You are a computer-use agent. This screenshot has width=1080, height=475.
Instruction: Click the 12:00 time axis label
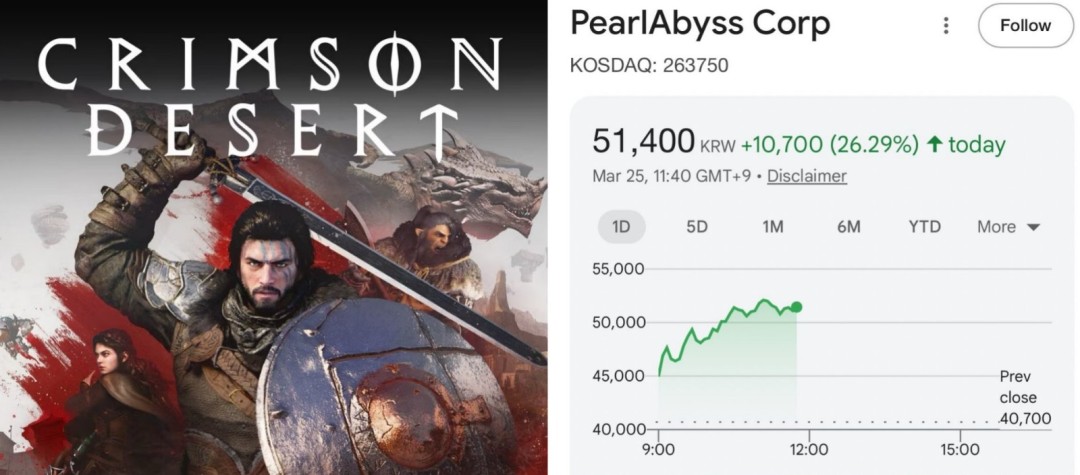point(809,449)
